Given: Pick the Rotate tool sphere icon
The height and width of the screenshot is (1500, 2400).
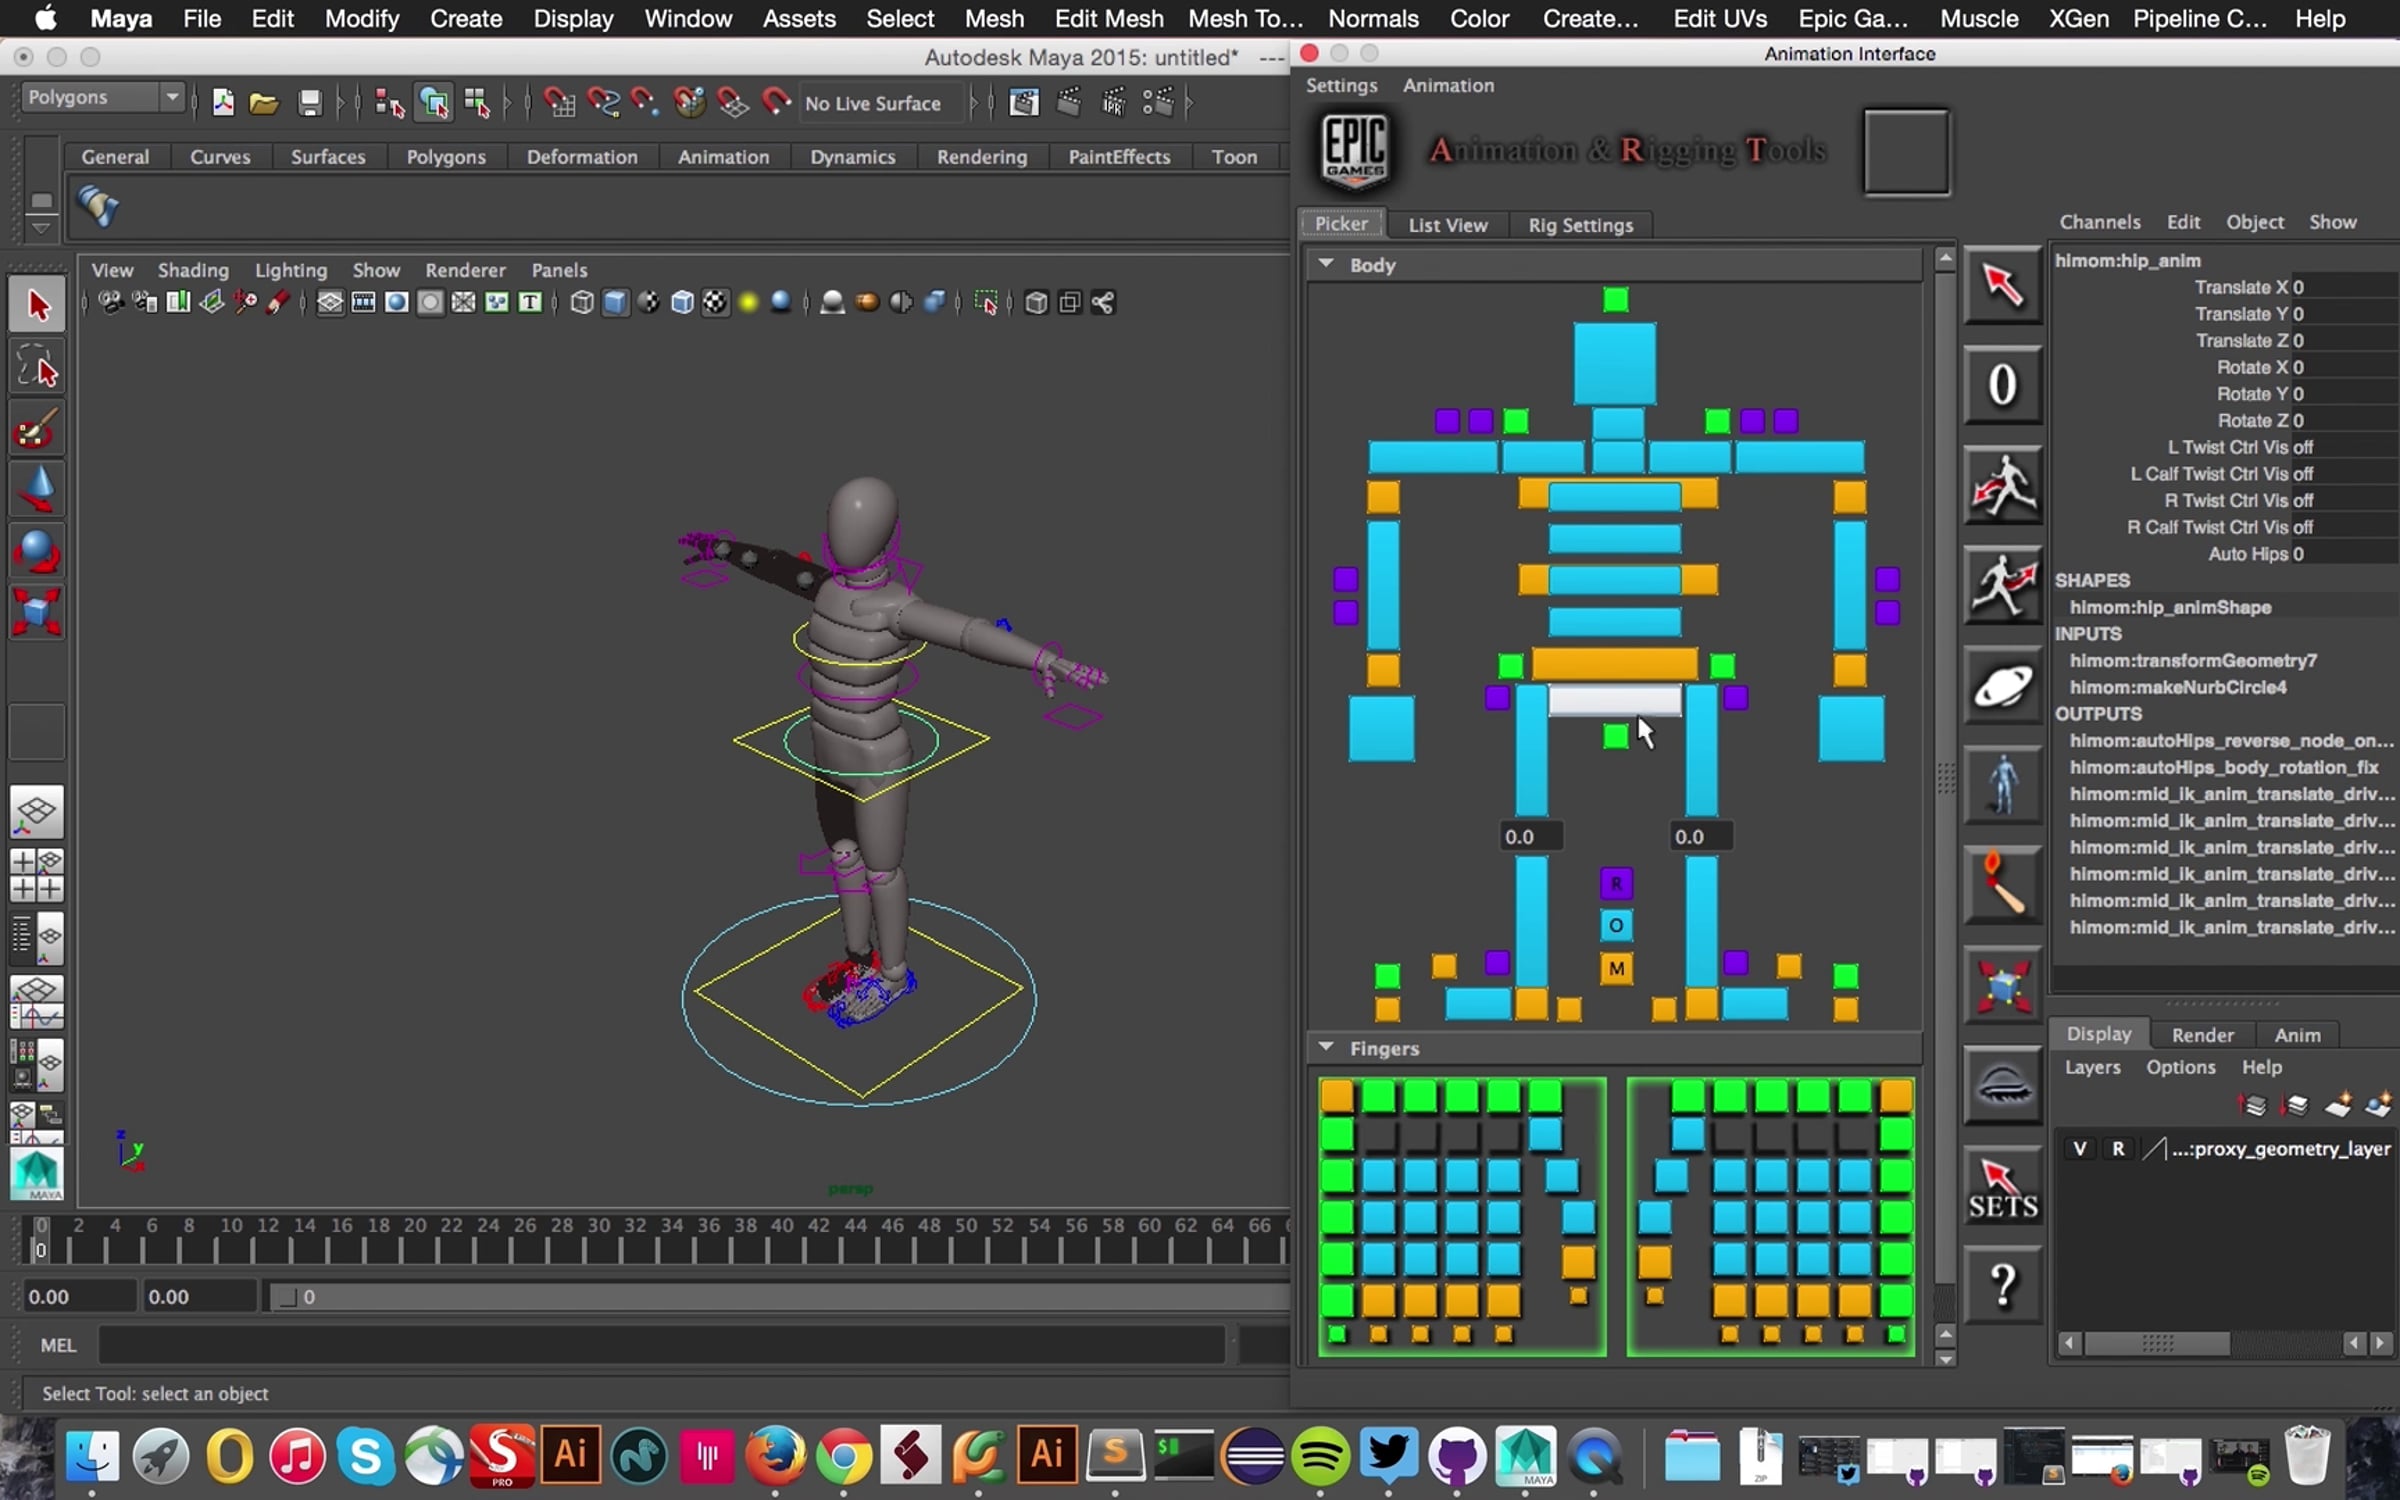Looking at the screenshot, I should tap(37, 550).
